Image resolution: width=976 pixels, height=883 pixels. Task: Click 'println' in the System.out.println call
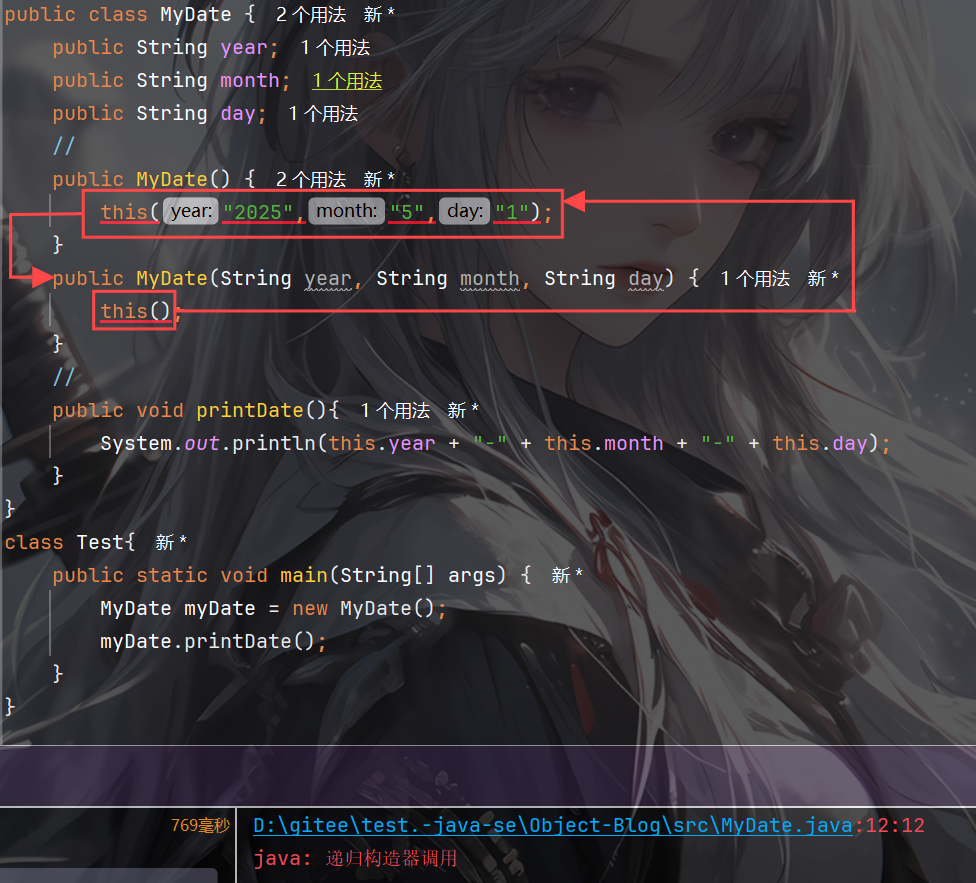(x=273, y=443)
